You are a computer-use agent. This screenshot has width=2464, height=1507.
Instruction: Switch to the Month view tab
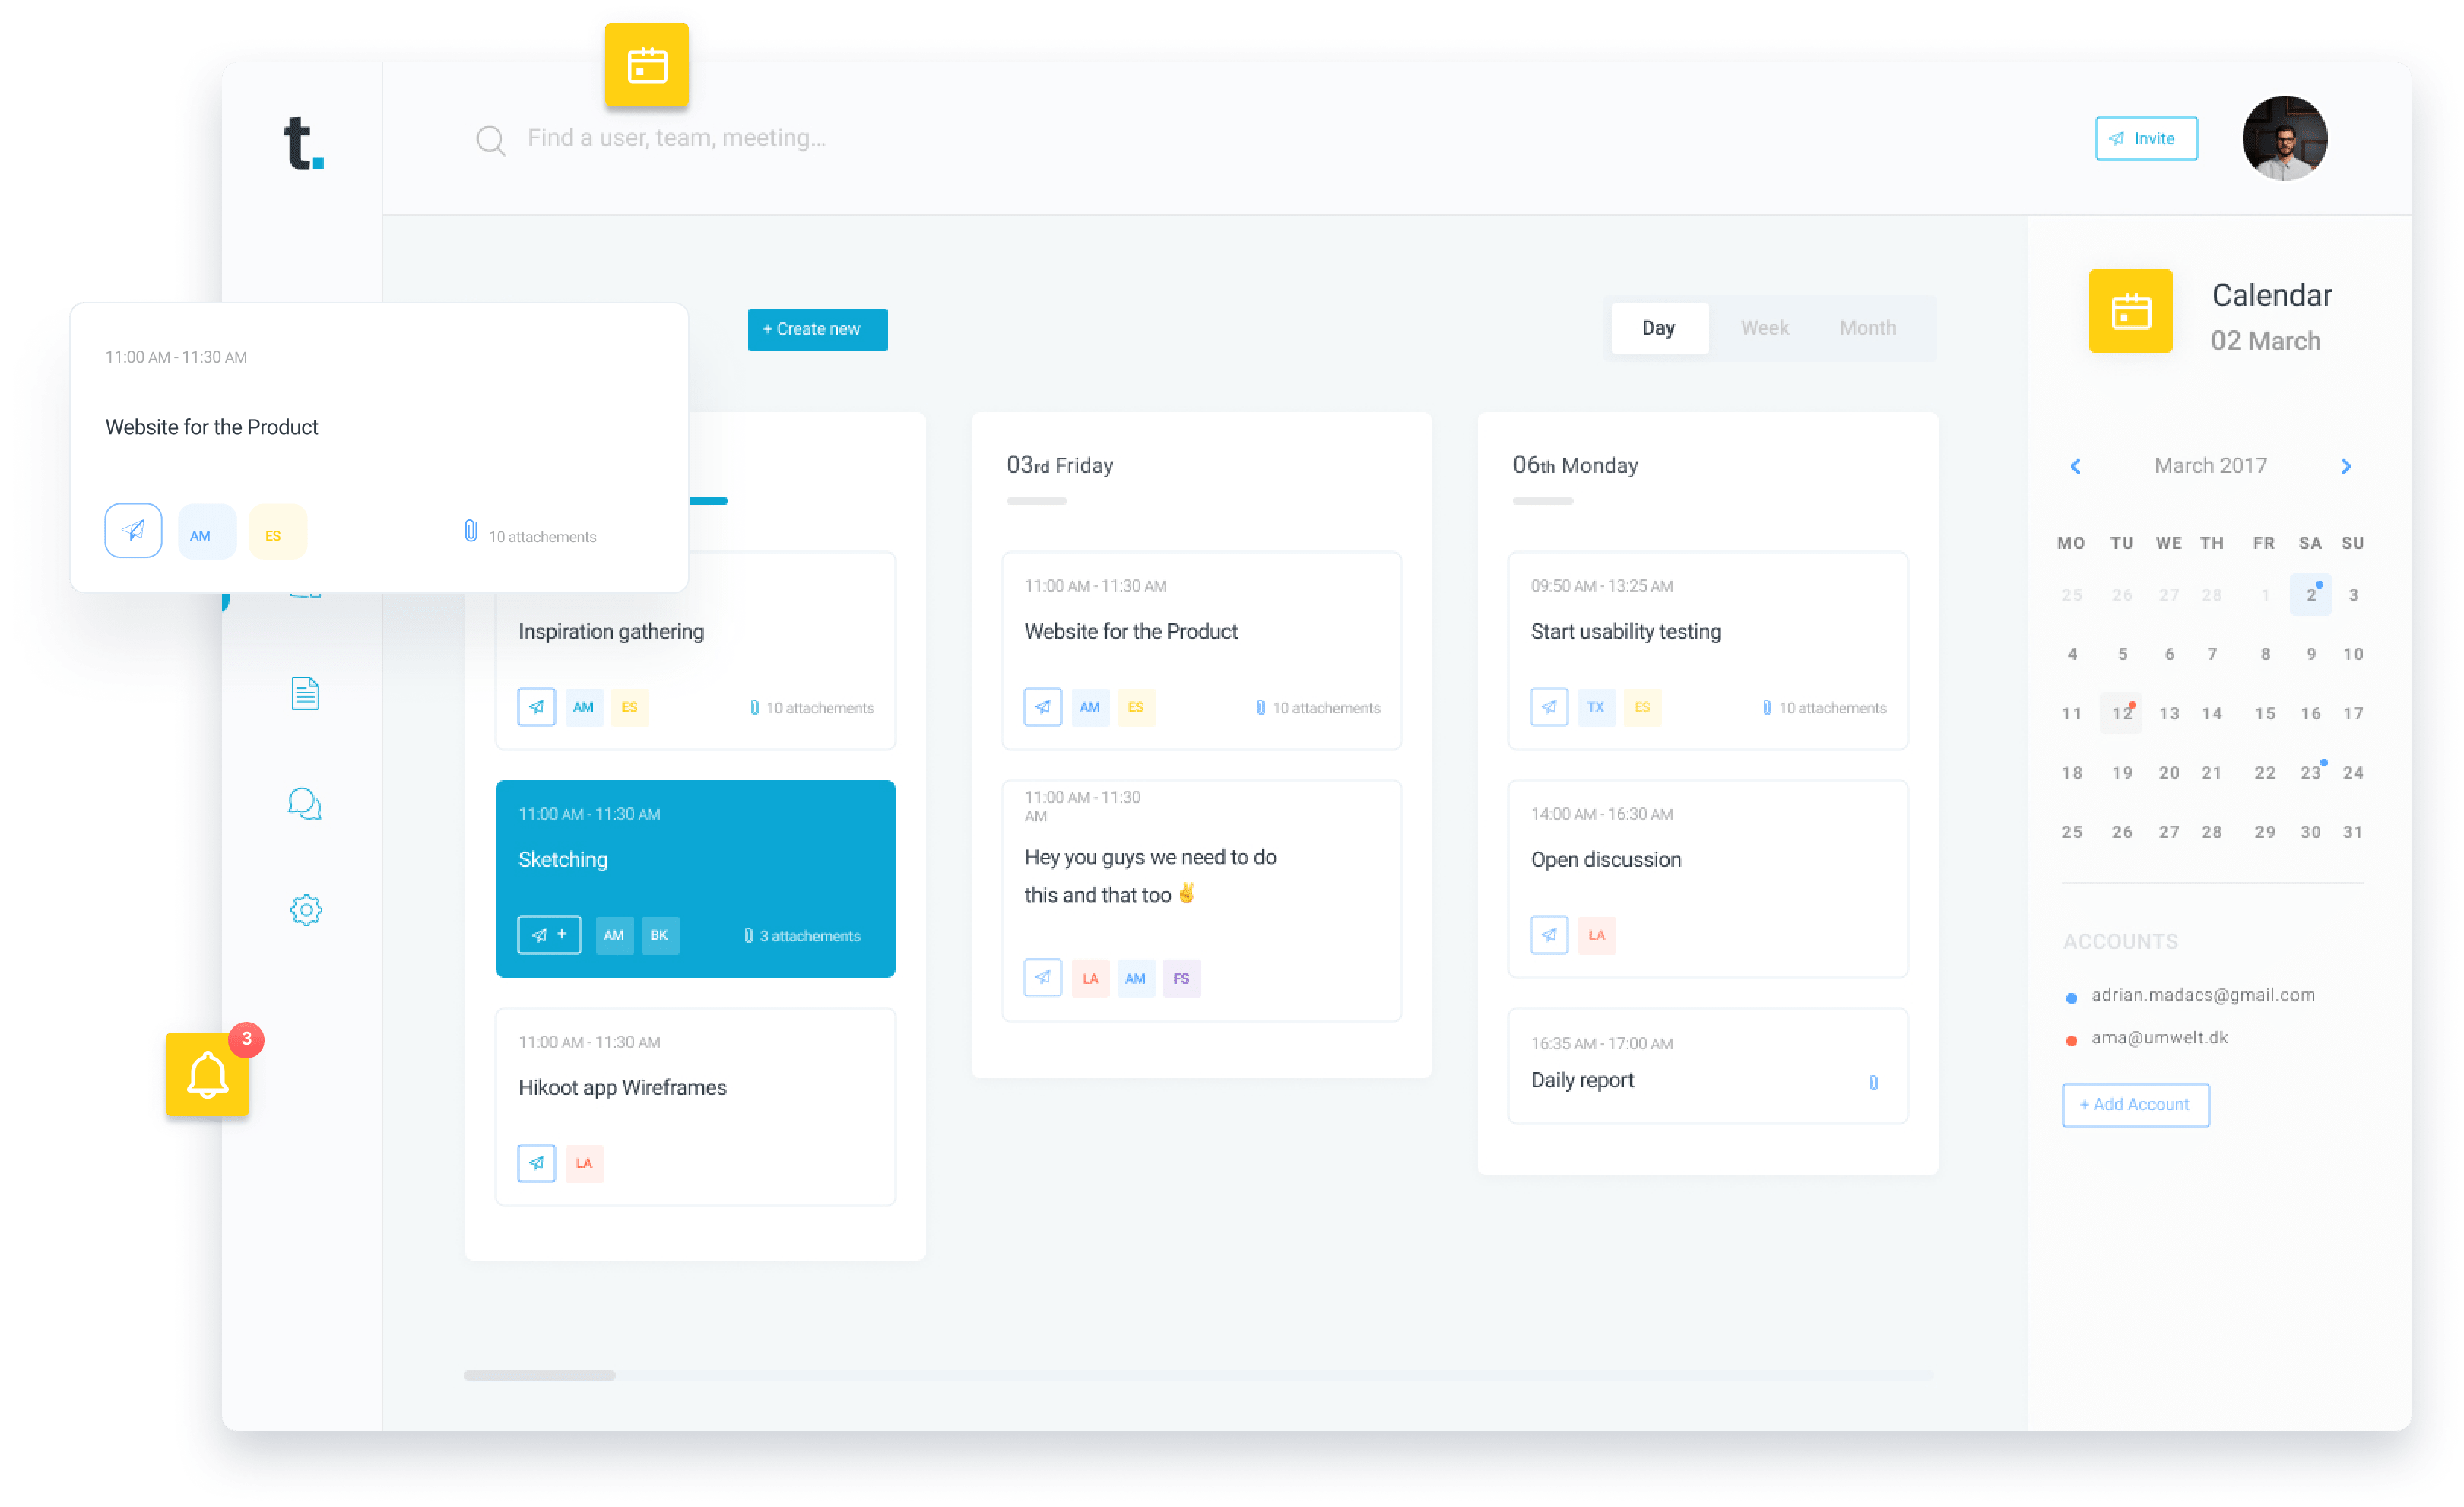click(x=1867, y=328)
